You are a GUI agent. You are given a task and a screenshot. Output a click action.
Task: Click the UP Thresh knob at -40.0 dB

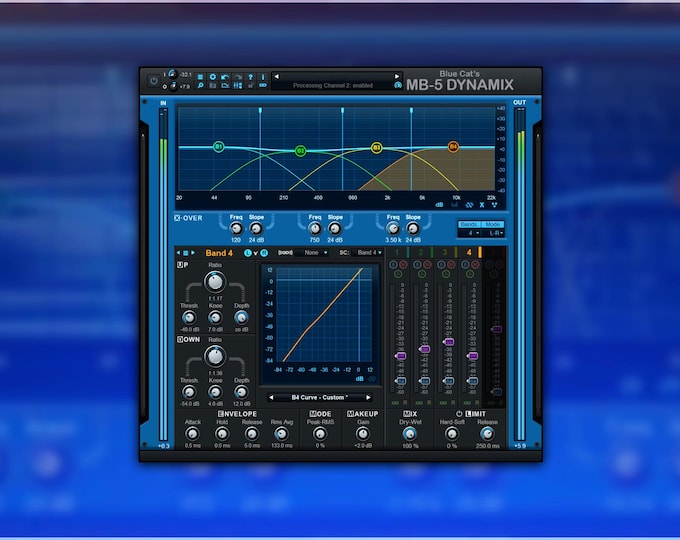[189, 318]
